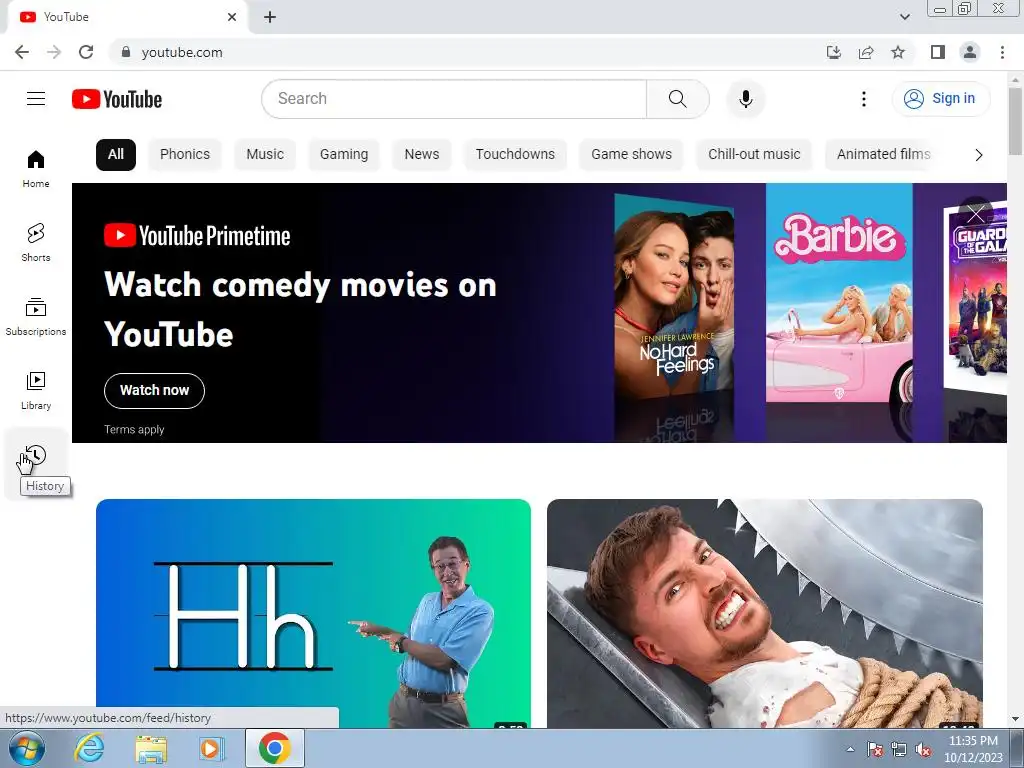Open Chrome profile avatar

[970, 52]
